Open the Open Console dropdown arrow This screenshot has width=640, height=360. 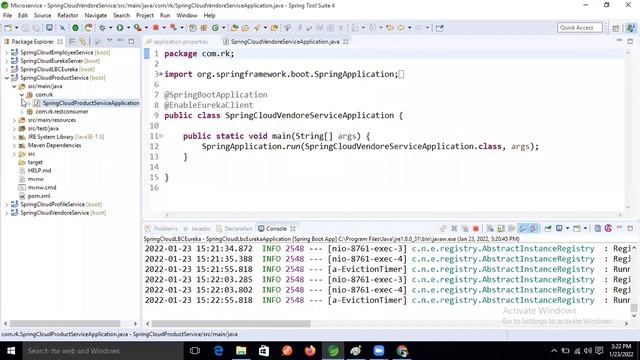pos(585,229)
